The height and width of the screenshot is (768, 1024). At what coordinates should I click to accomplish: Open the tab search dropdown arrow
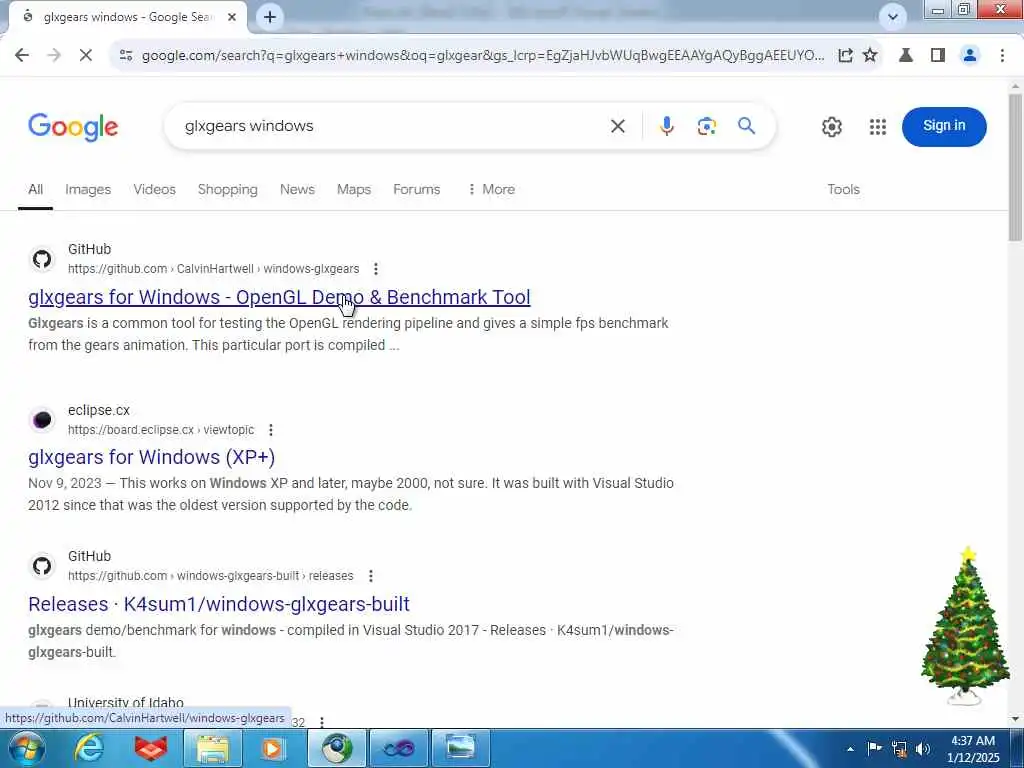pyautogui.click(x=893, y=17)
